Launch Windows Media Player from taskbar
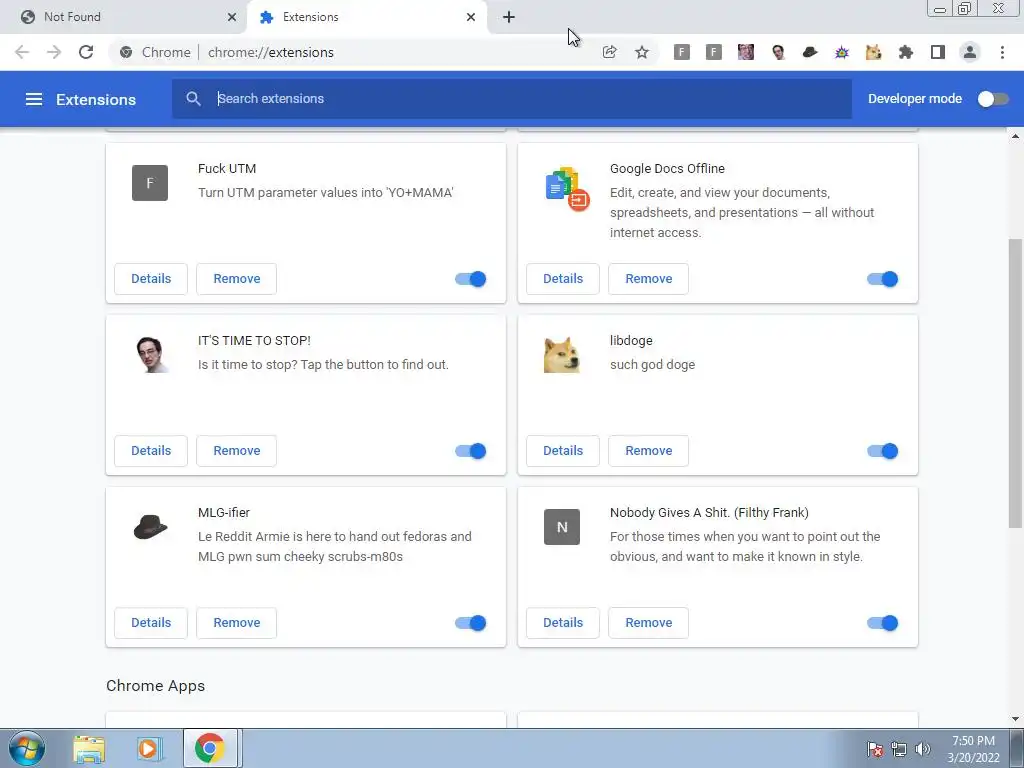Viewport: 1024px width, 768px height. [x=148, y=749]
